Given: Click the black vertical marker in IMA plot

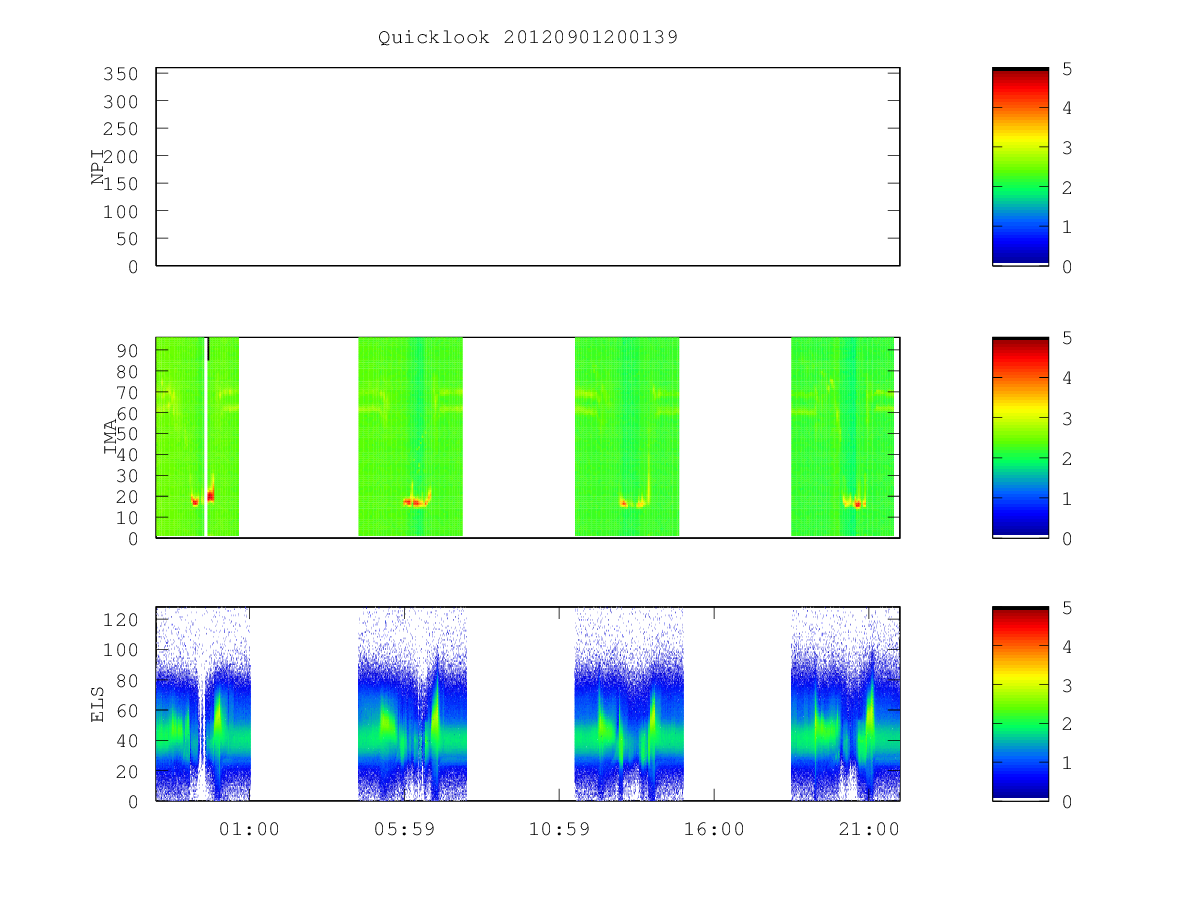Looking at the screenshot, I should (208, 349).
